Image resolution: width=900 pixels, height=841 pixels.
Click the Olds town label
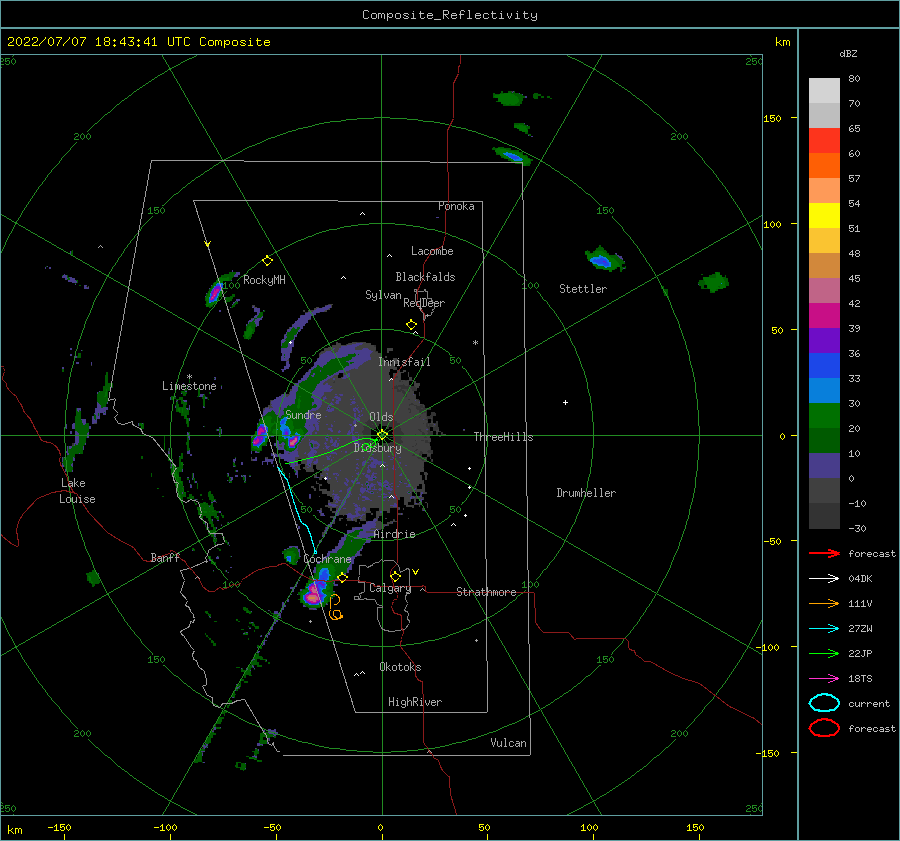(381, 417)
